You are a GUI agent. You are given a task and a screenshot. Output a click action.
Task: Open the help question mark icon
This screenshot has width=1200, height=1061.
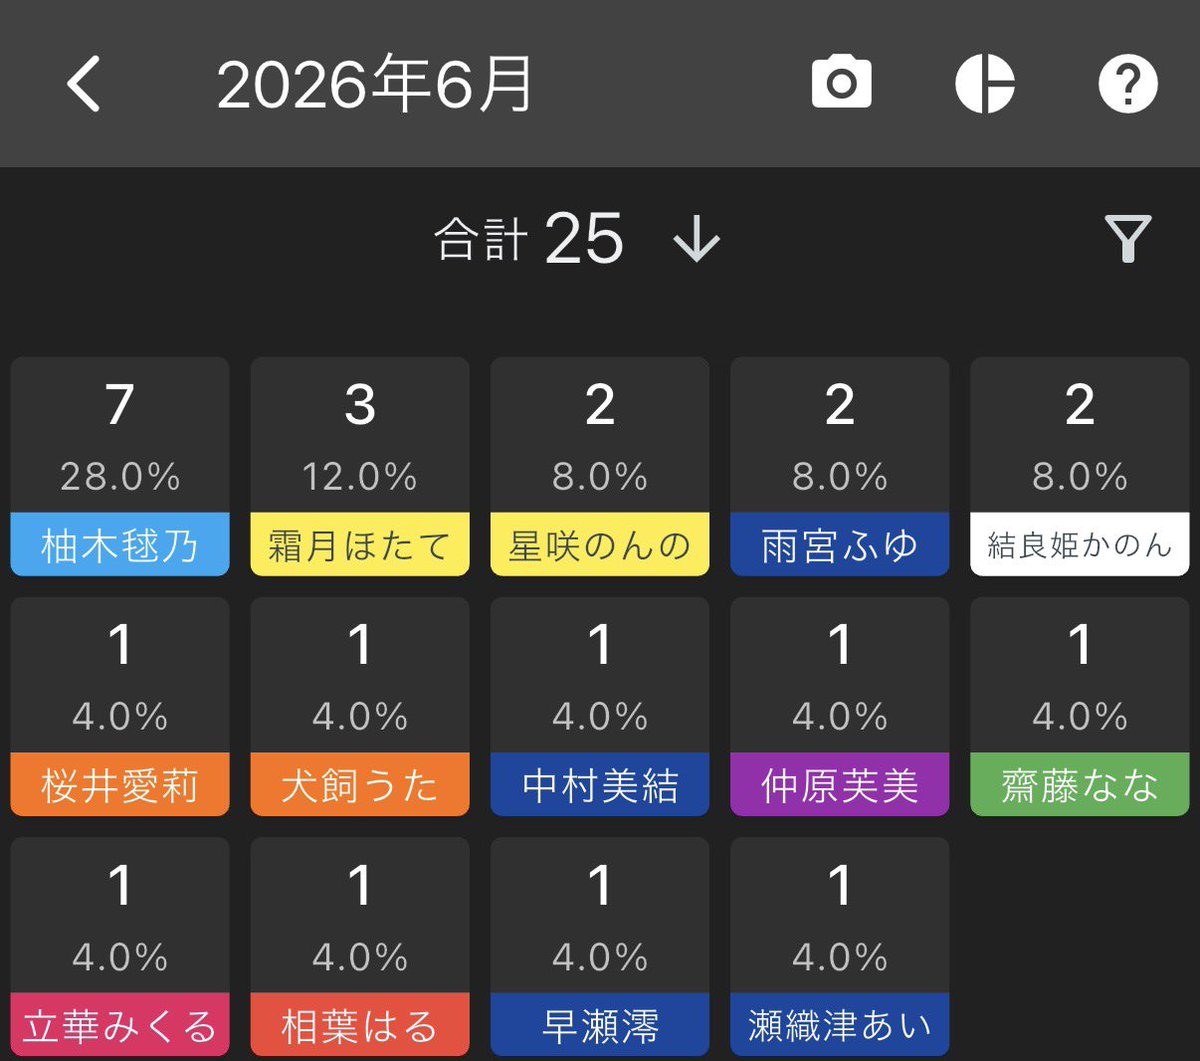[1128, 83]
